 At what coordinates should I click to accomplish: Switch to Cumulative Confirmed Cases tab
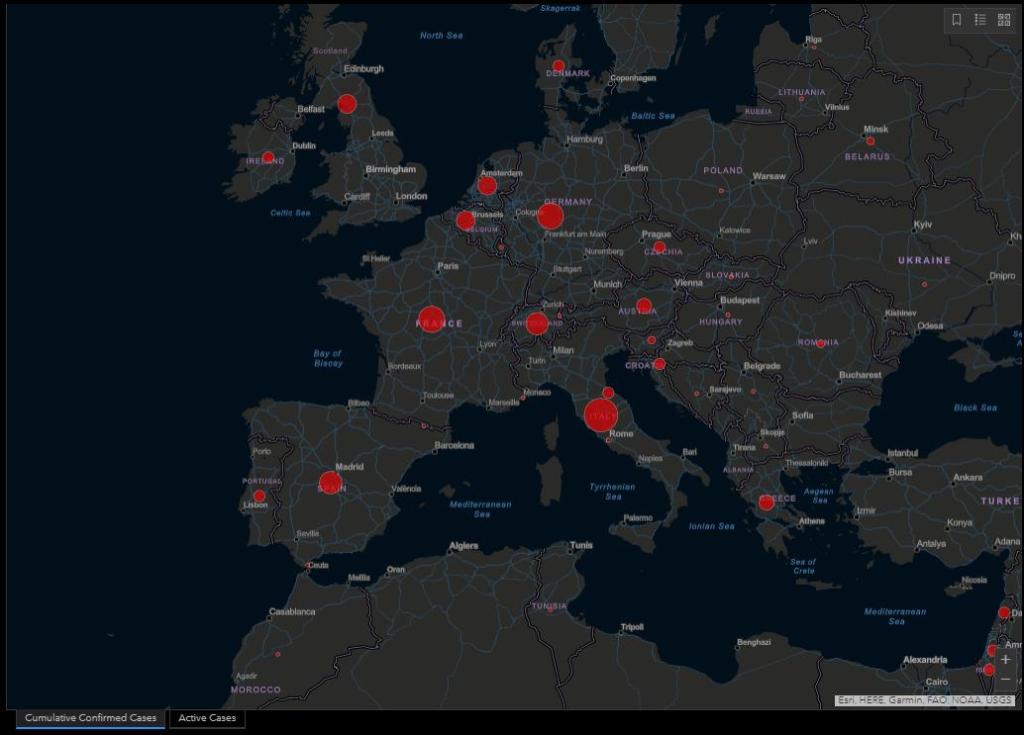90,718
